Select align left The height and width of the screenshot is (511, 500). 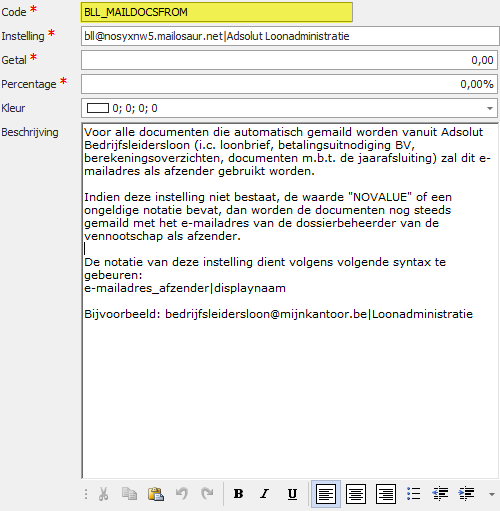point(326,494)
